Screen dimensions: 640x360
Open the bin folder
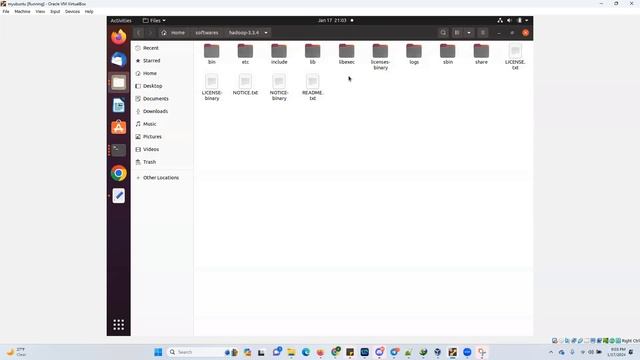[x=211, y=53]
